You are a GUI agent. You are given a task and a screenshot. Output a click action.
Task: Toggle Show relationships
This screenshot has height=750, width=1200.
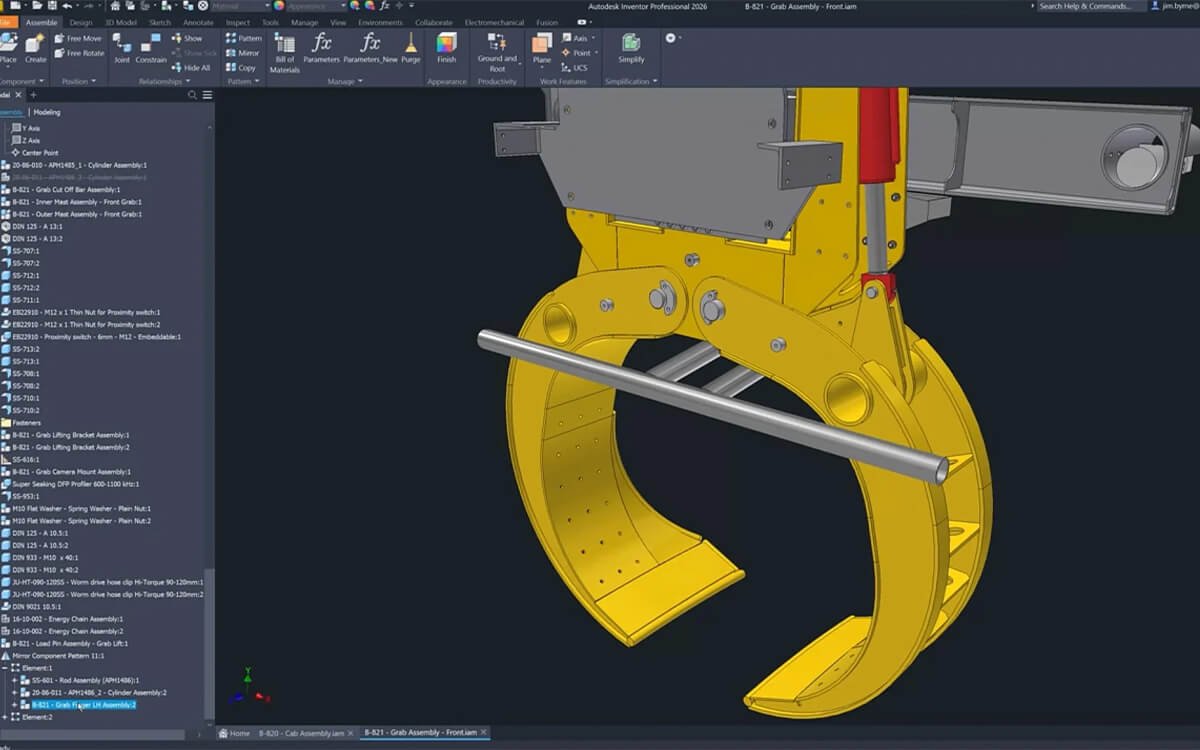tap(191, 36)
